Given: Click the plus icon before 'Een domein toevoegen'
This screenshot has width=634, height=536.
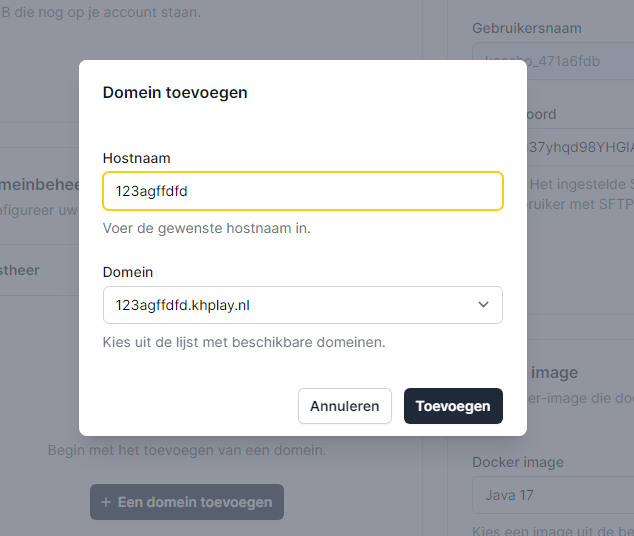Looking at the screenshot, I should click(x=106, y=502).
